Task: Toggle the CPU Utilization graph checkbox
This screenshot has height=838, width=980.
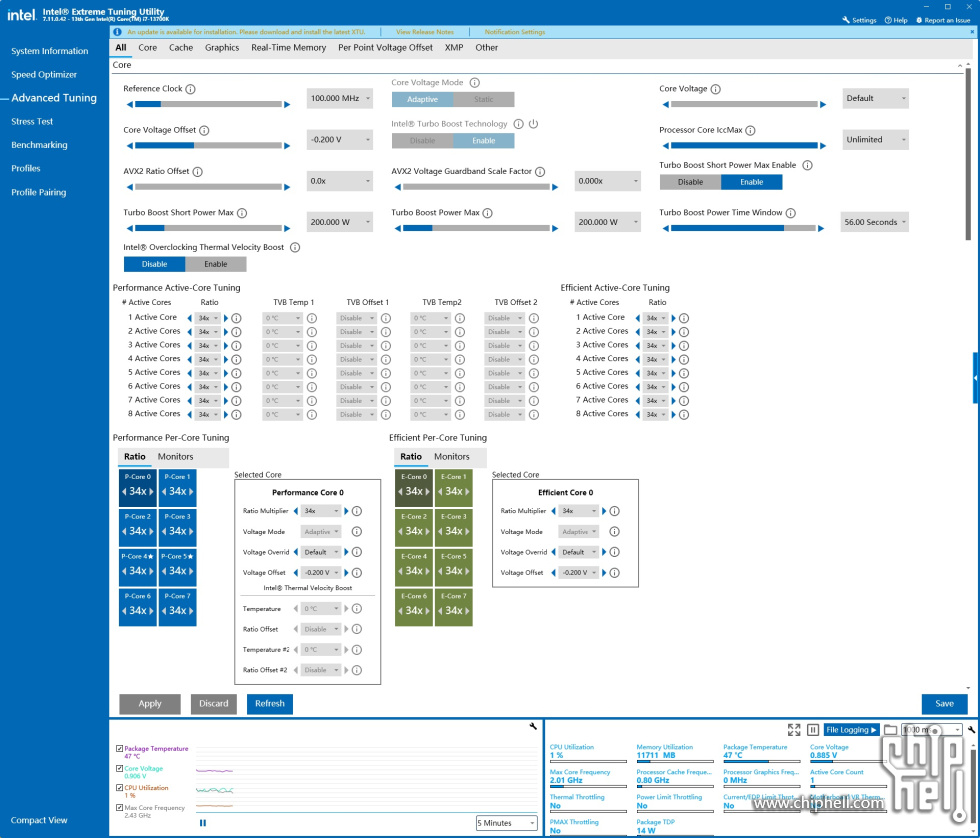Action: [119, 788]
